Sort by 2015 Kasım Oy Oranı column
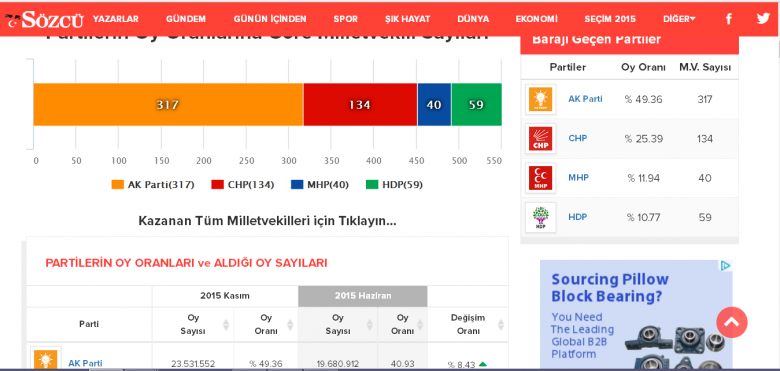 (x=266, y=324)
